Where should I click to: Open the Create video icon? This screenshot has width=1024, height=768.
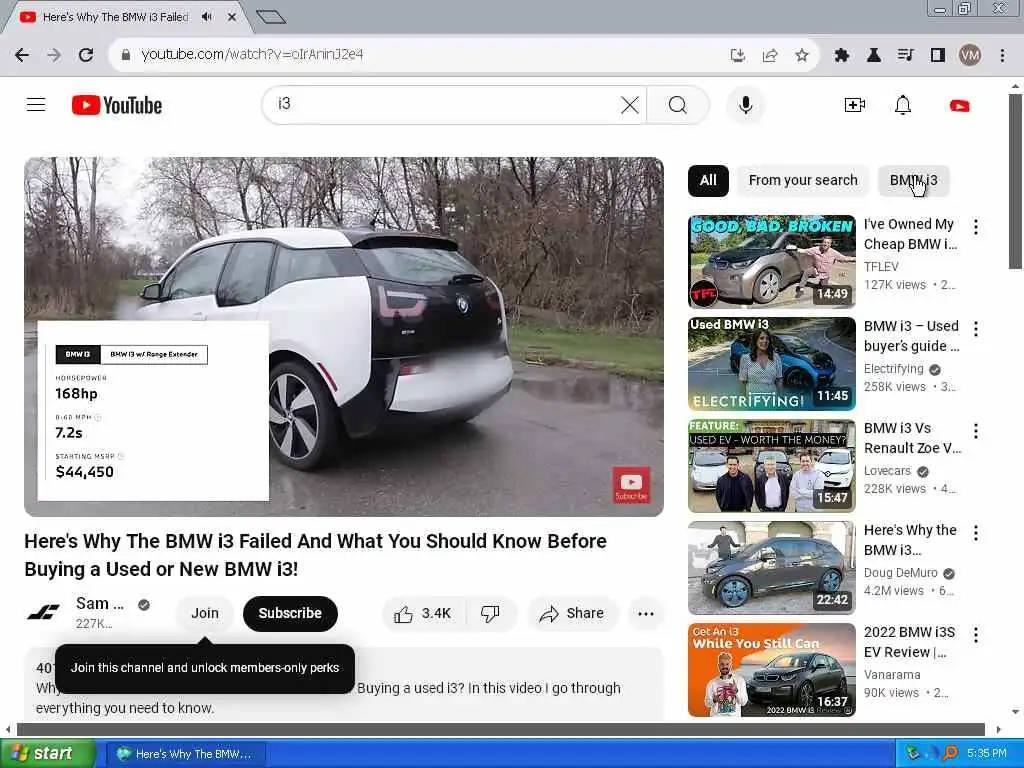click(x=854, y=105)
